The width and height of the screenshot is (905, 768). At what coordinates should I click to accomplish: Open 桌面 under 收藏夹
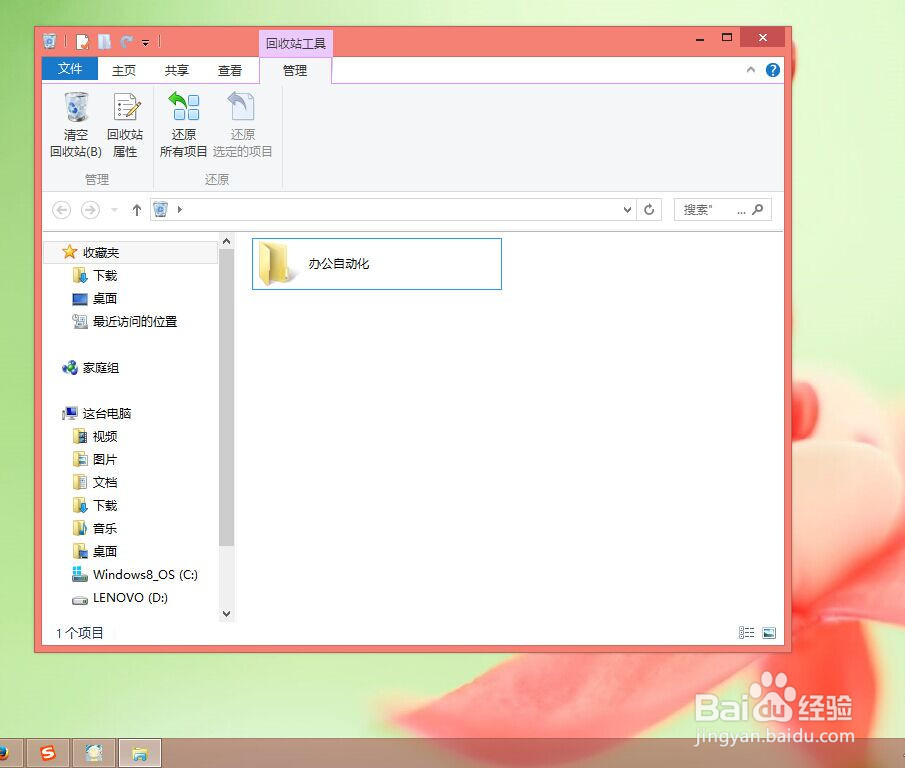coord(105,298)
